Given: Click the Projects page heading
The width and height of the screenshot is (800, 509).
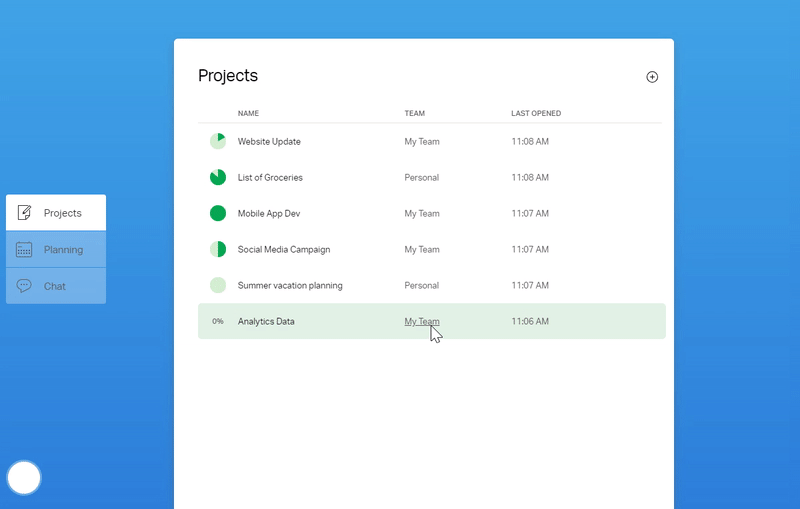Looking at the screenshot, I should [x=228, y=76].
